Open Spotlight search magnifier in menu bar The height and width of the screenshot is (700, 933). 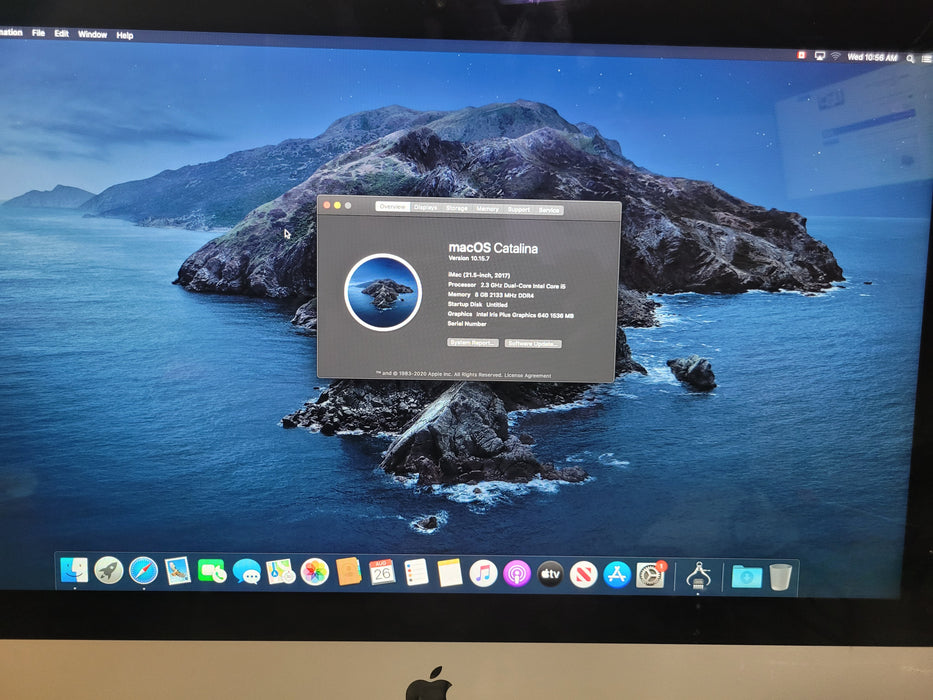(x=910, y=58)
